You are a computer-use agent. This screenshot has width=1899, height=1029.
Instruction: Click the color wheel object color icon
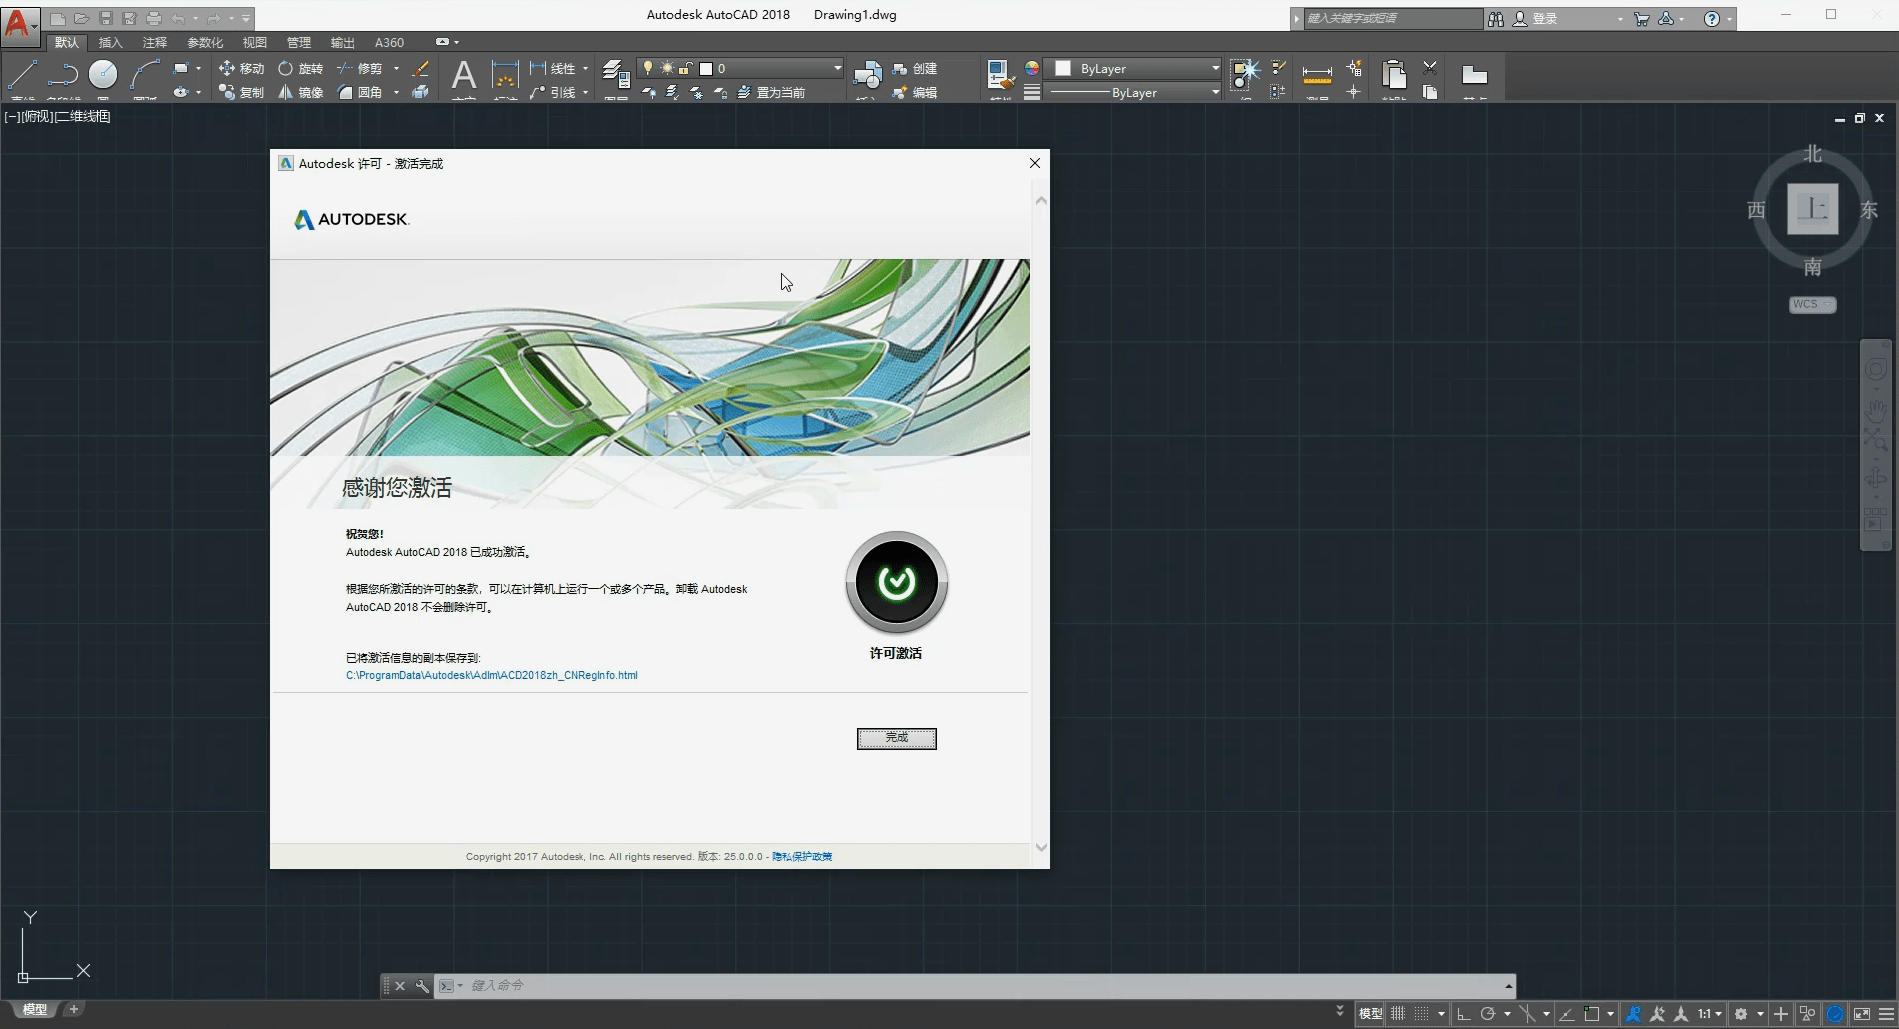click(1032, 68)
